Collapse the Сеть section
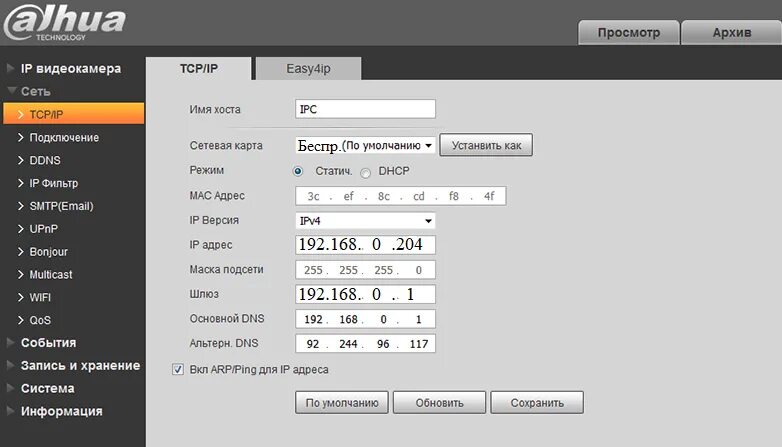The height and width of the screenshot is (447, 782). (35, 91)
